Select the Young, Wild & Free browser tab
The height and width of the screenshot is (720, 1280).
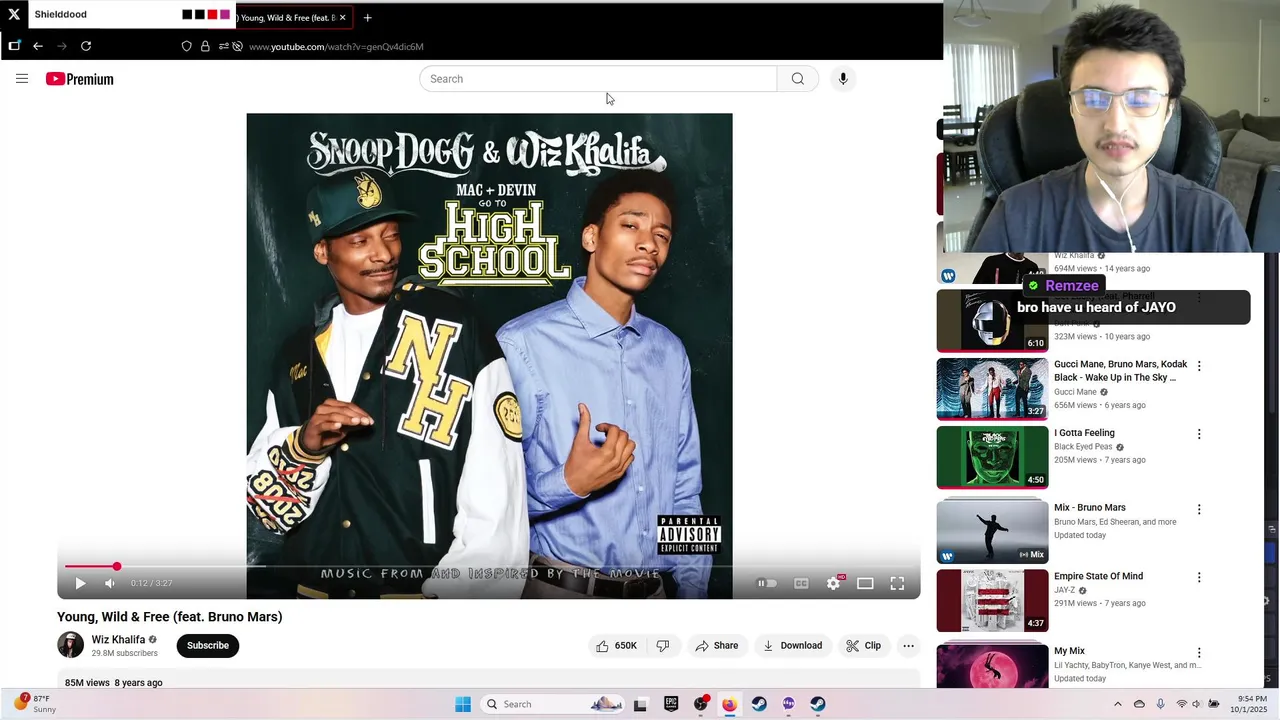tap(292, 17)
